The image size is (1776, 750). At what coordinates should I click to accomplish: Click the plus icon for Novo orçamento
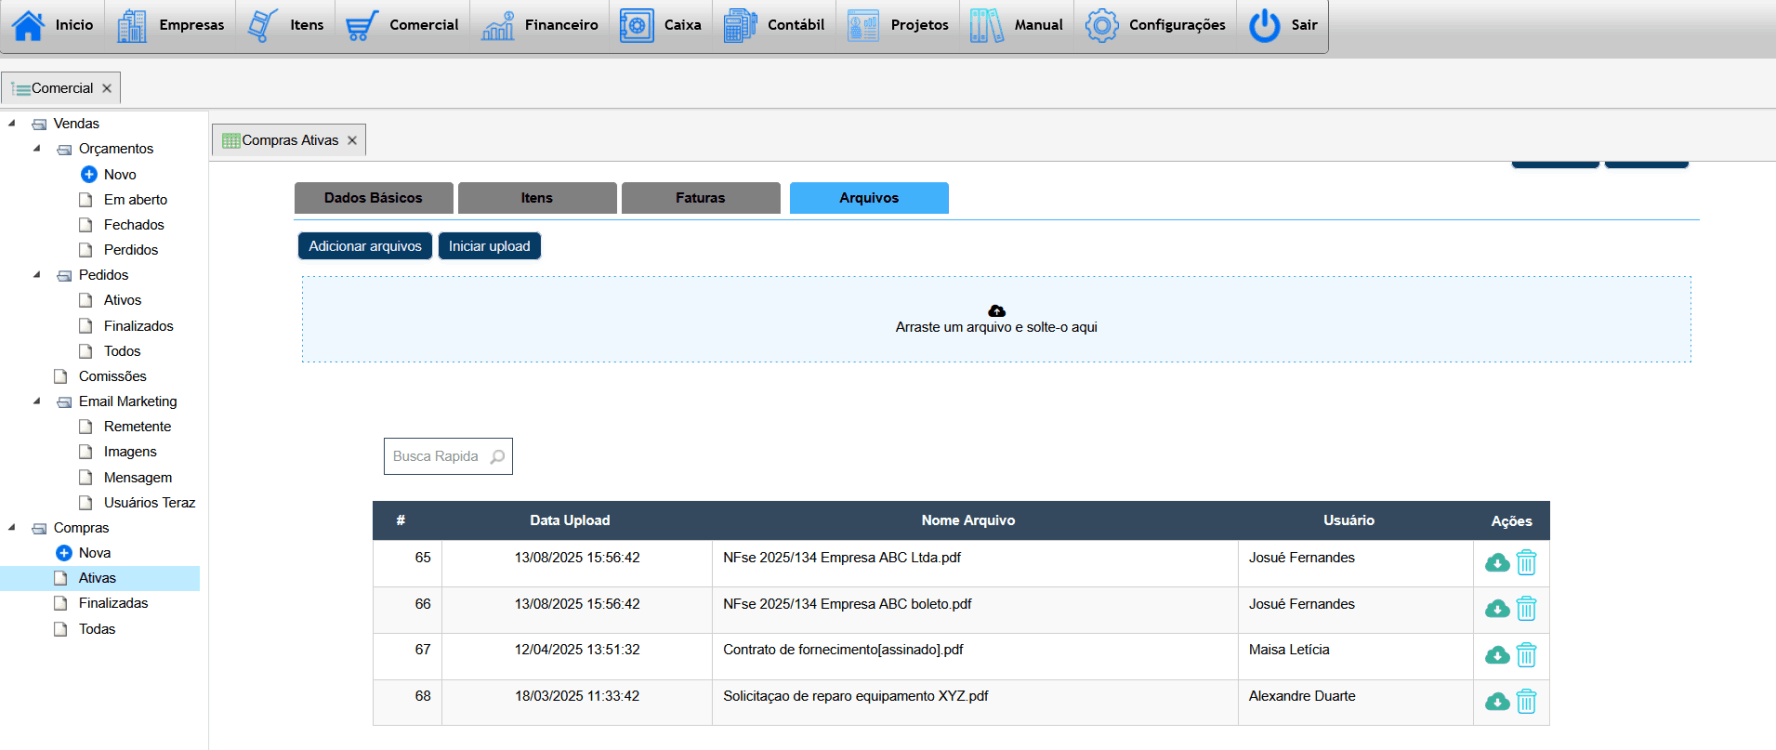click(x=89, y=174)
